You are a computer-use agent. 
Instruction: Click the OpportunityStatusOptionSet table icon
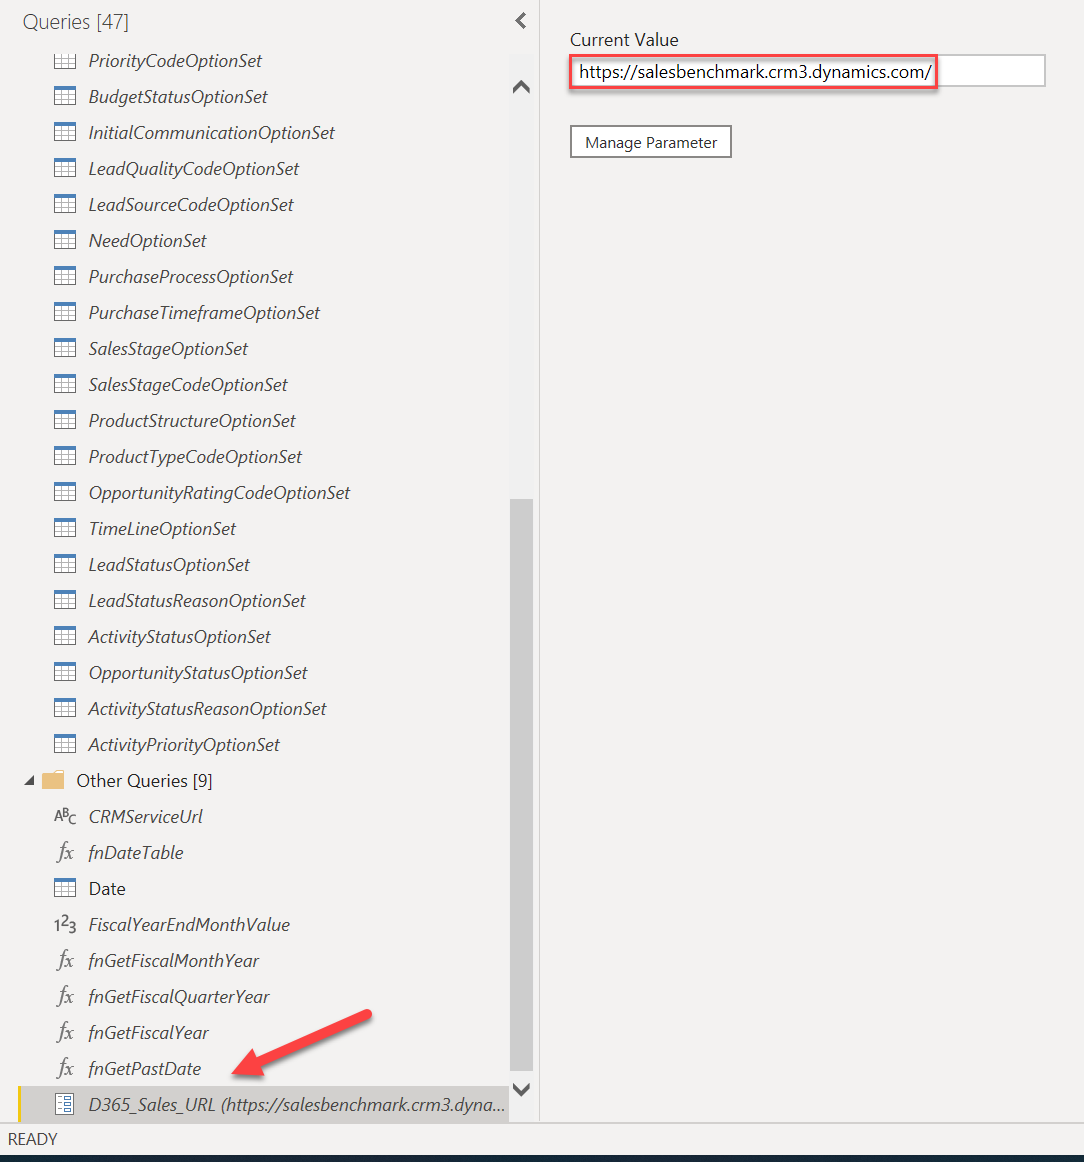pyautogui.click(x=64, y=673)
